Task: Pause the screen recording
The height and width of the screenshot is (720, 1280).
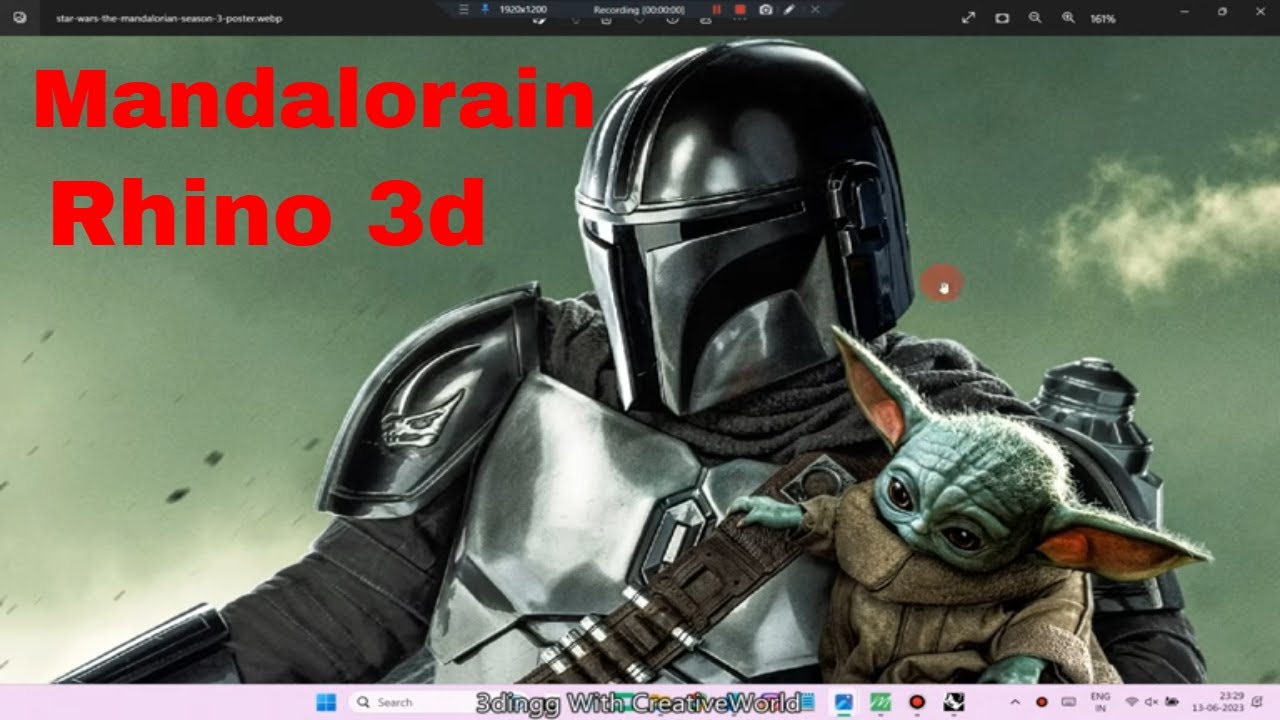Action: click(716, 9)
